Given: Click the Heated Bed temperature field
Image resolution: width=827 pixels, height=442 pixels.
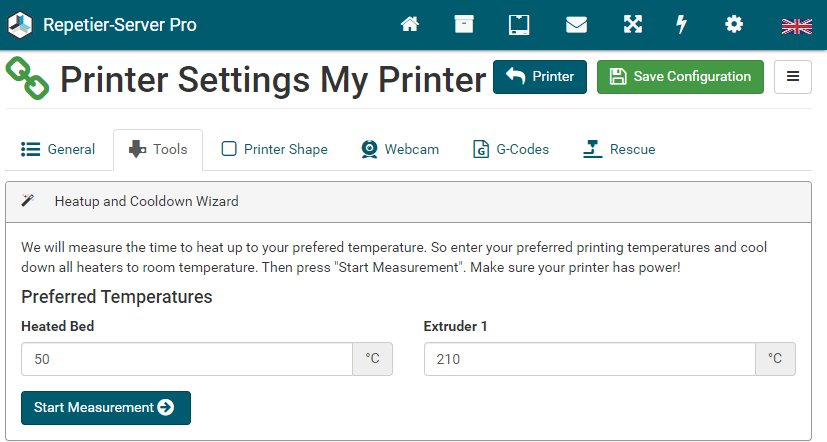Looking at the screenshot, I should click(x=186, y=359).
